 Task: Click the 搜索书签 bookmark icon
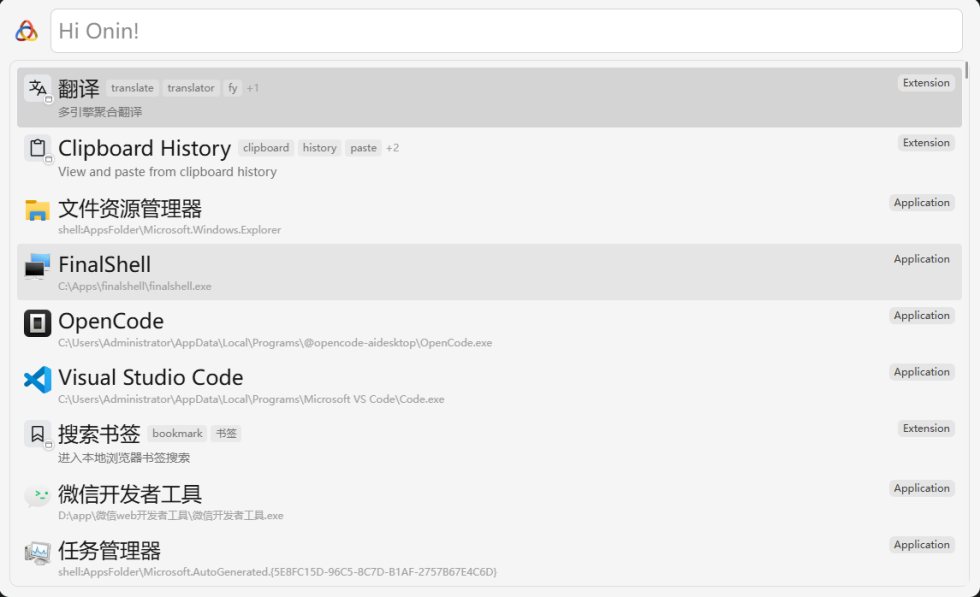coord(38,434)
